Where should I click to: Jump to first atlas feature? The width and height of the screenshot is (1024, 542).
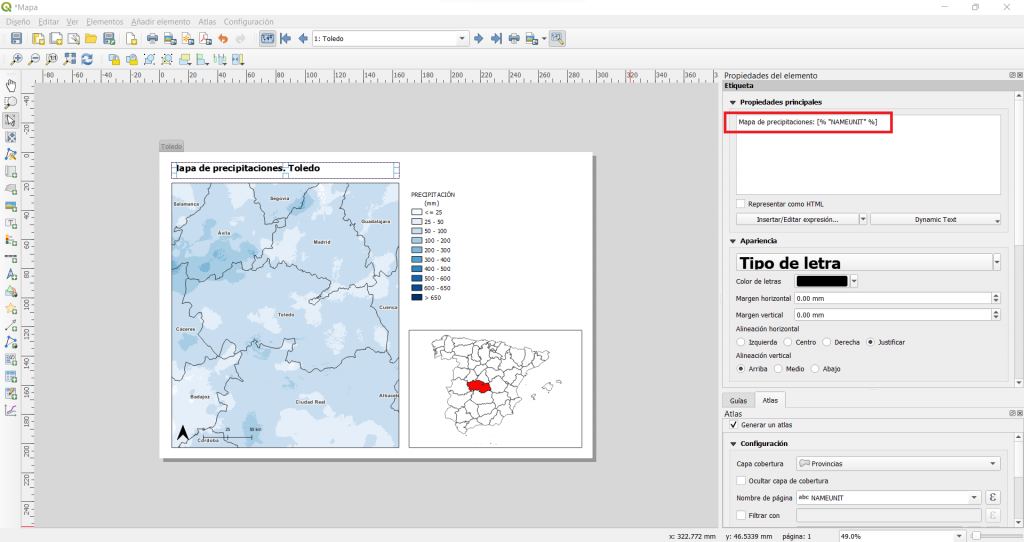coord(286,39)
